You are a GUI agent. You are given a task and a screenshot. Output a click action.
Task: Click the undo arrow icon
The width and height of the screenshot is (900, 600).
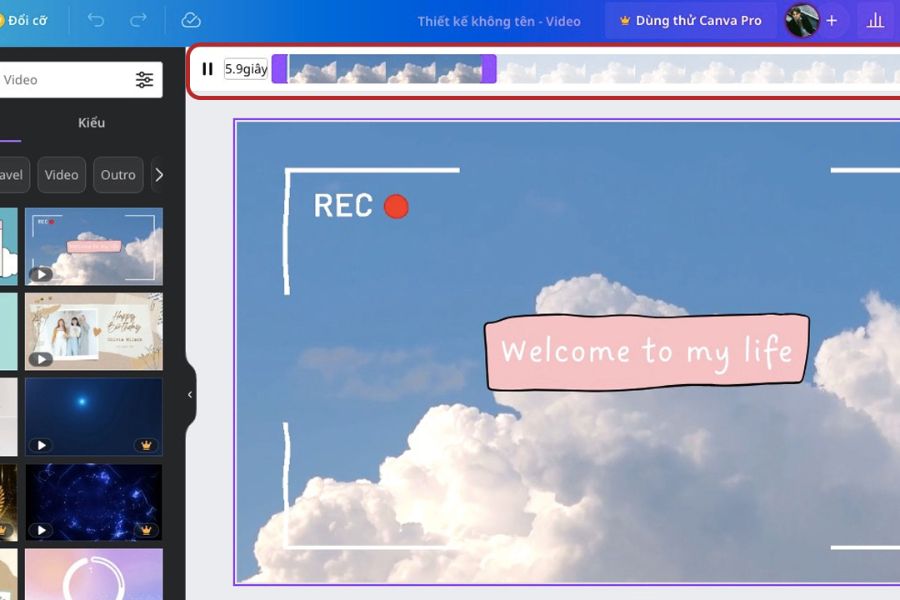pos(96,21)
